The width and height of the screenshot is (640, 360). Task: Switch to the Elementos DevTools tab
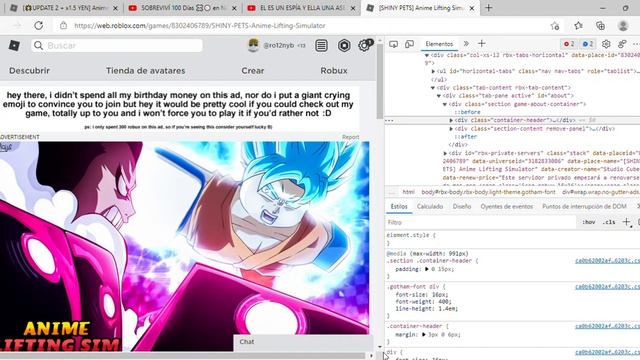439,44
